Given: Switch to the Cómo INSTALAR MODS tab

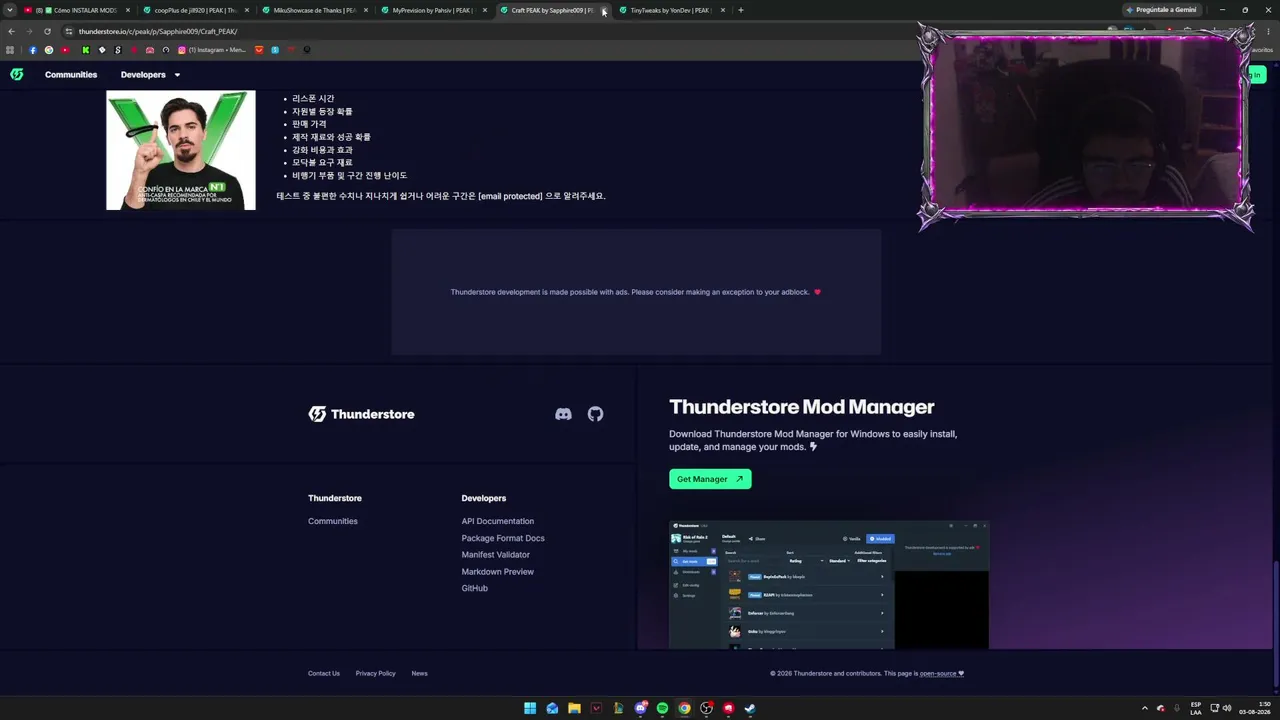Looking at the screenshot, I should tap(78, 10).
